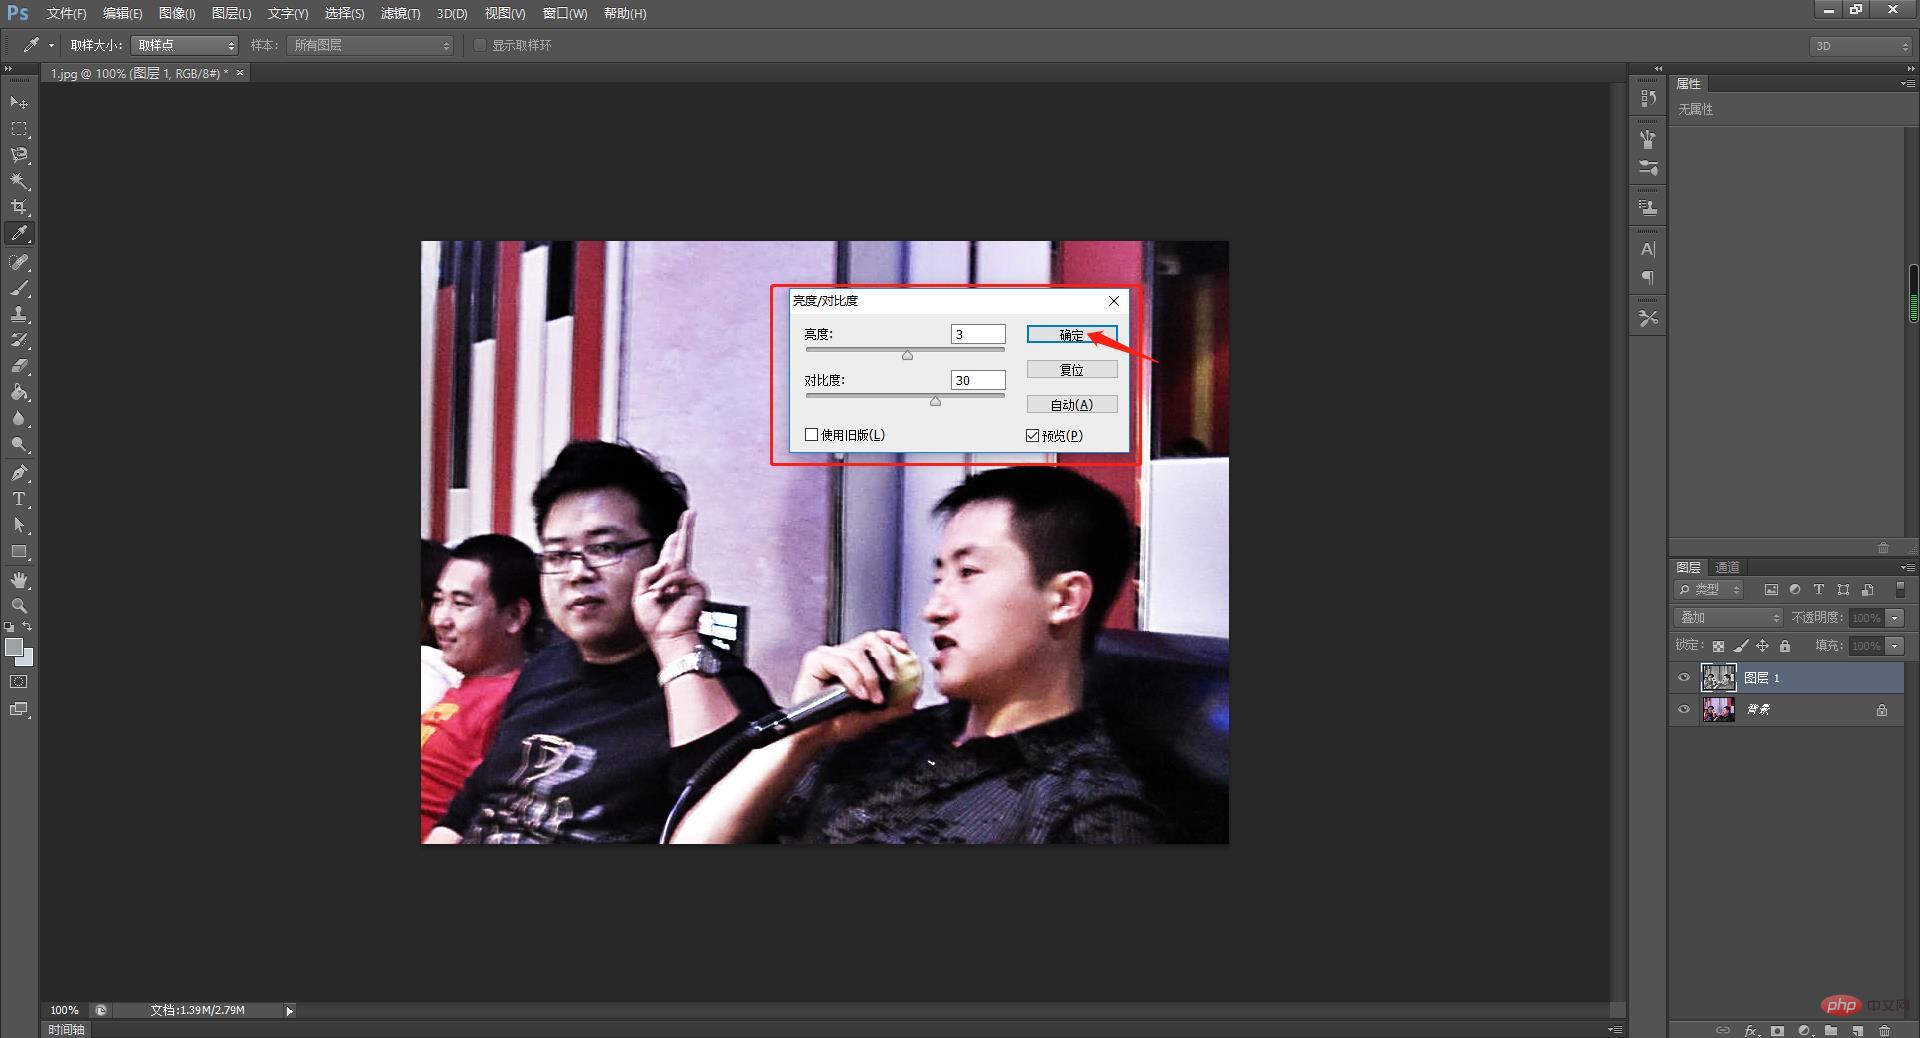
Task: Open the 不透明度 opacity arrow
Action: tap(1895, 618)
